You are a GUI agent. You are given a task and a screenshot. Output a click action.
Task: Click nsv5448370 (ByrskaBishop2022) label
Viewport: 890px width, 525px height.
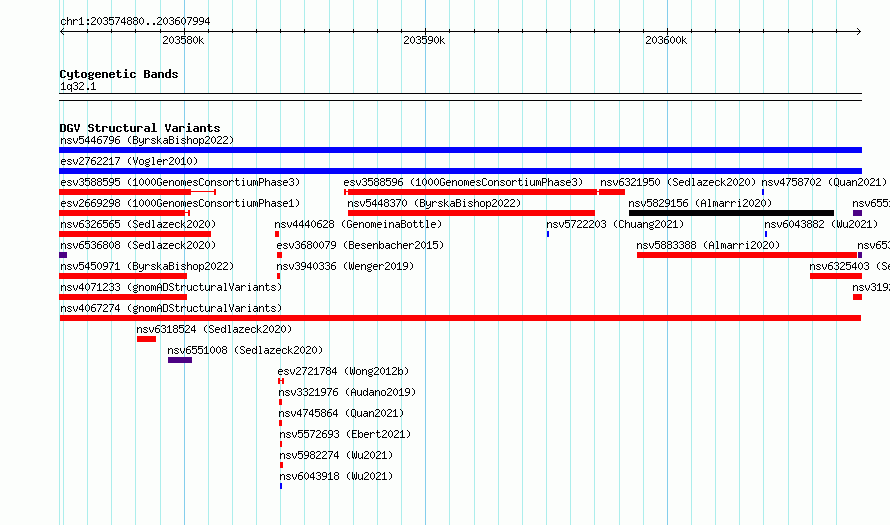point(434,203)
